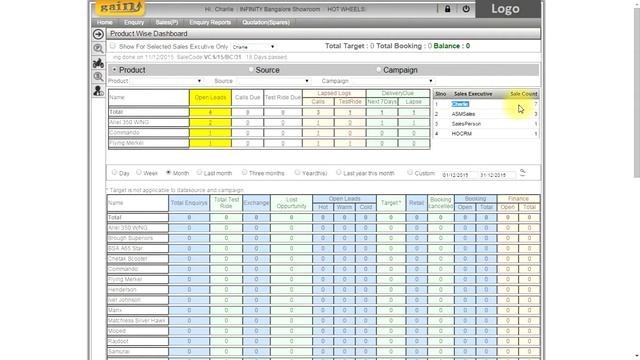Click Open Leads value in Total row

[x=210, y=112]
